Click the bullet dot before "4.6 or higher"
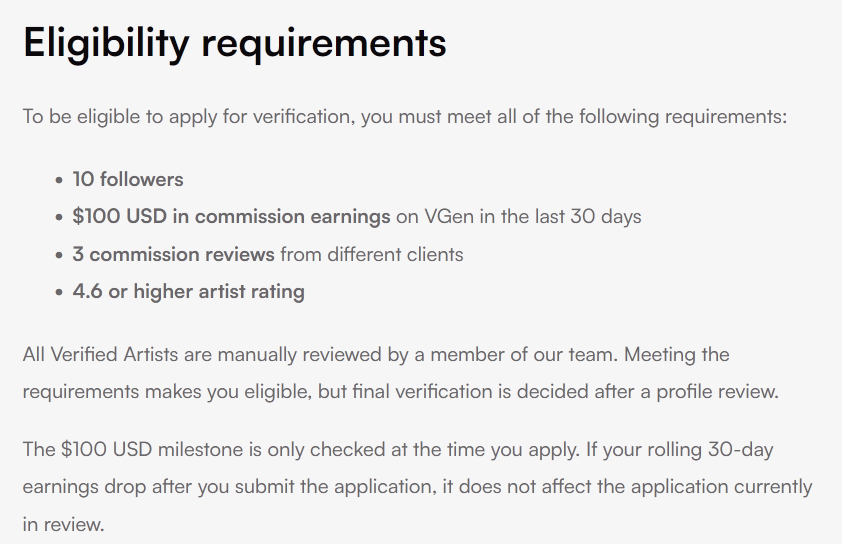The width and height of the screenshot is (842, 544). [x=59, y=293]
